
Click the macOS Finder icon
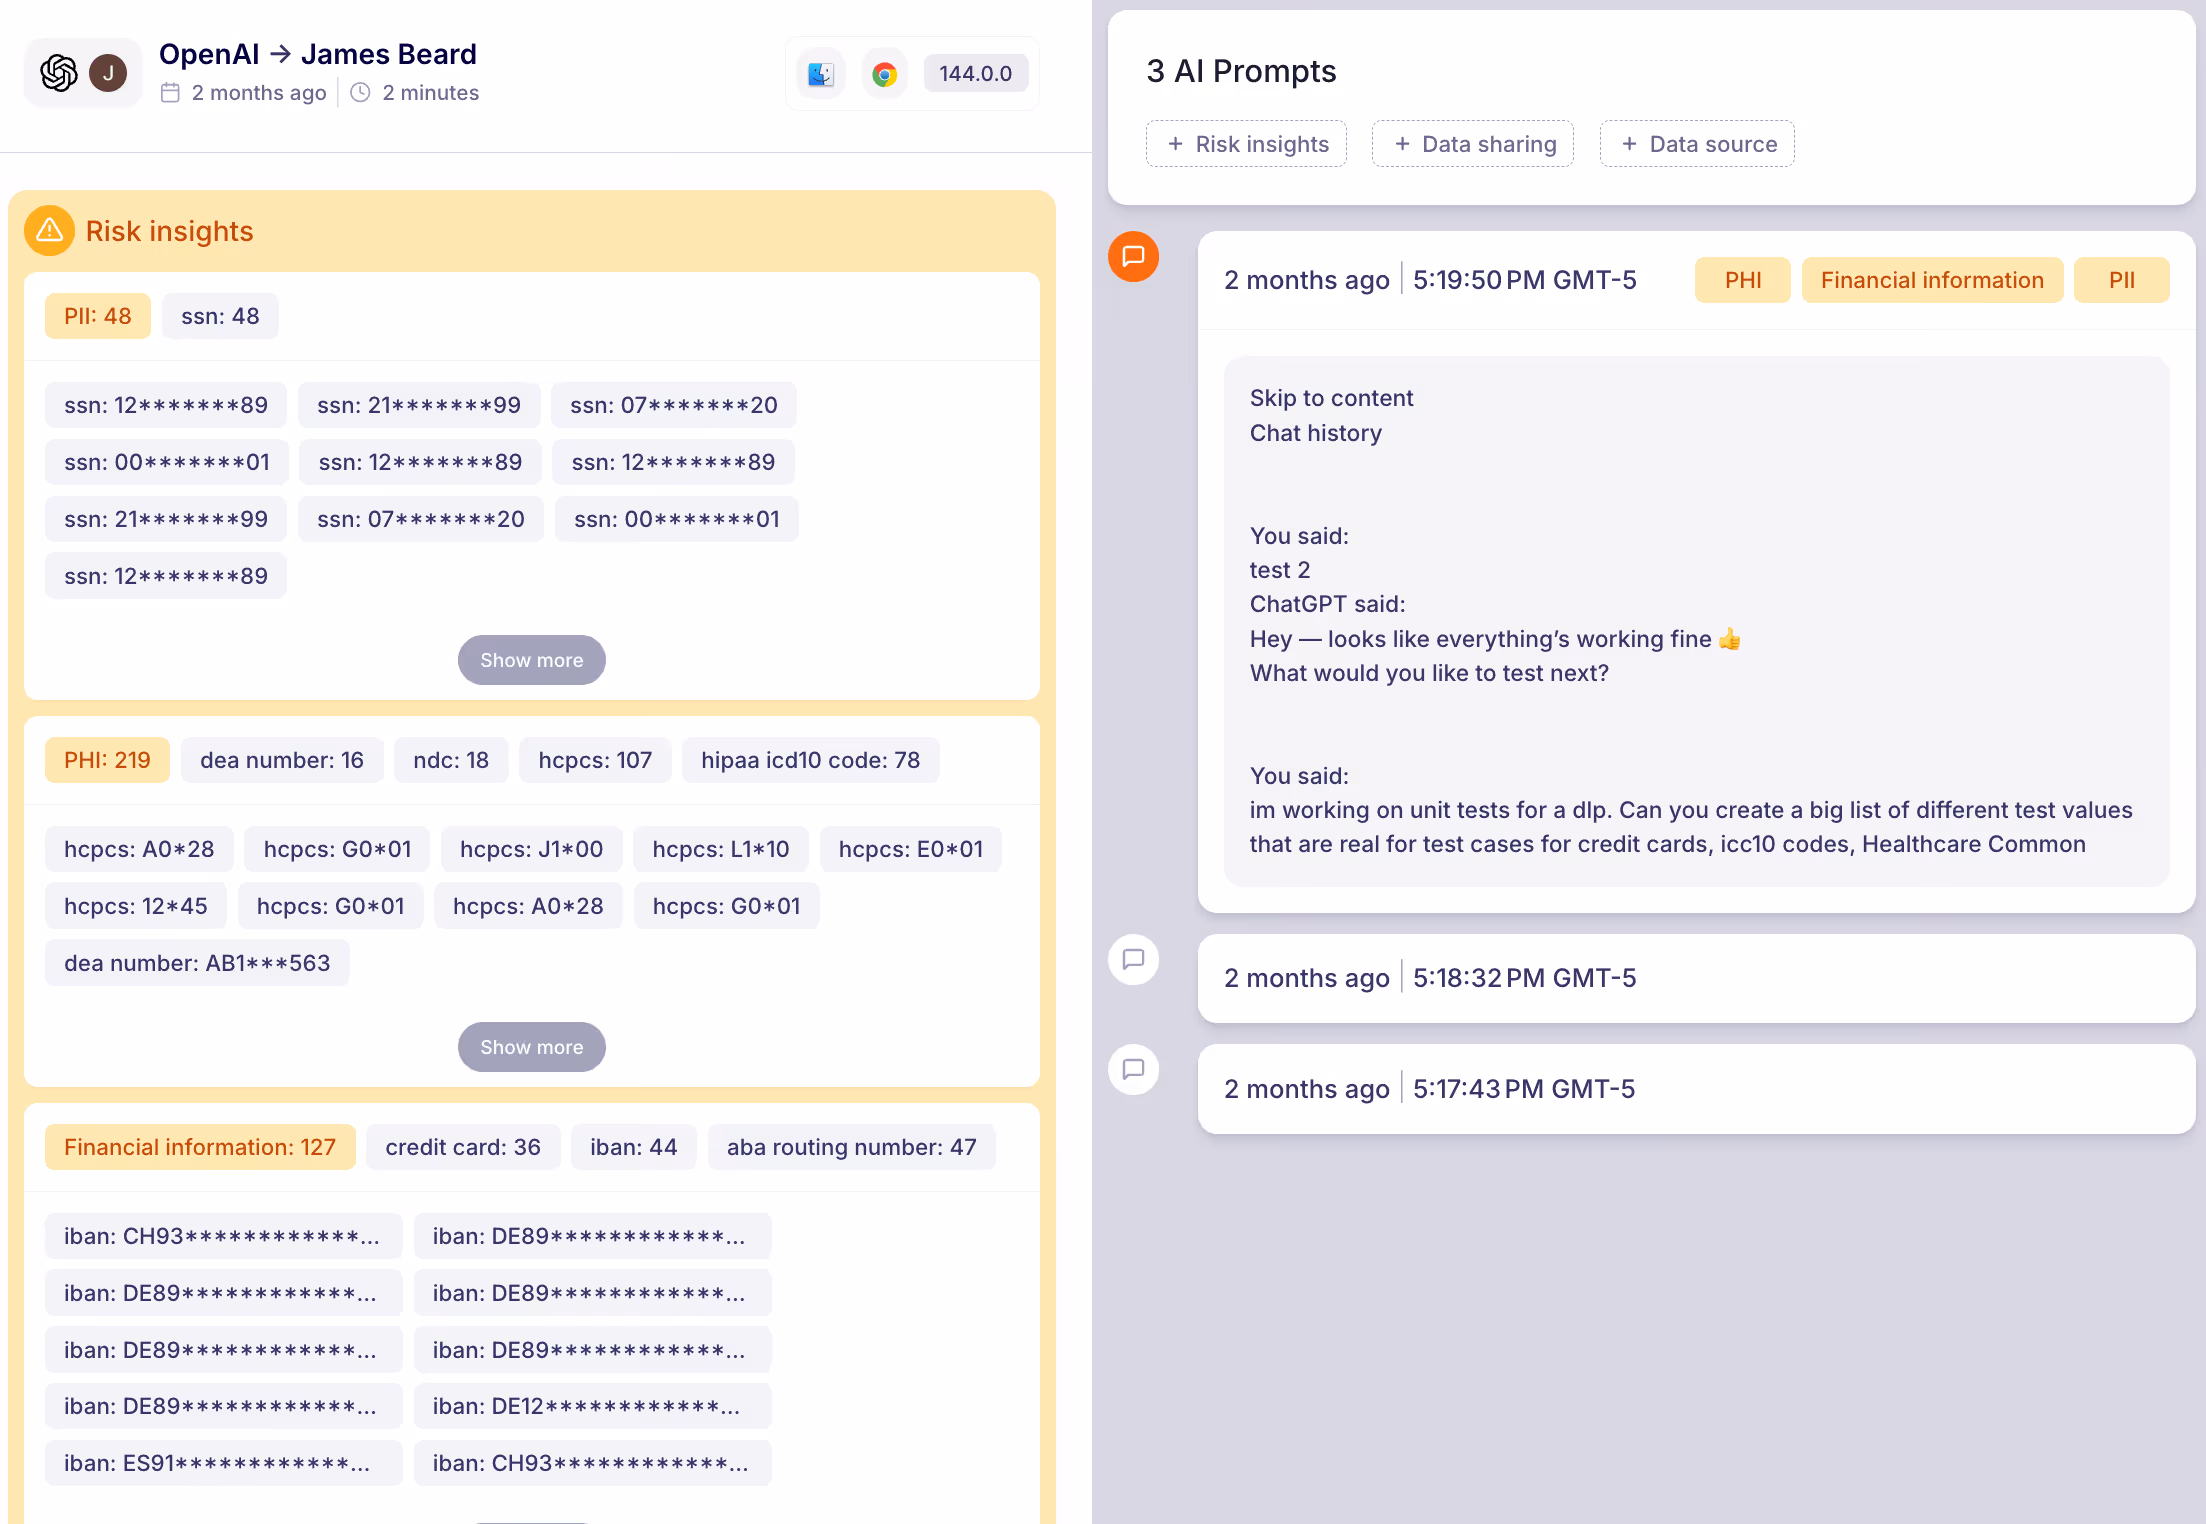tap(821, 74)
